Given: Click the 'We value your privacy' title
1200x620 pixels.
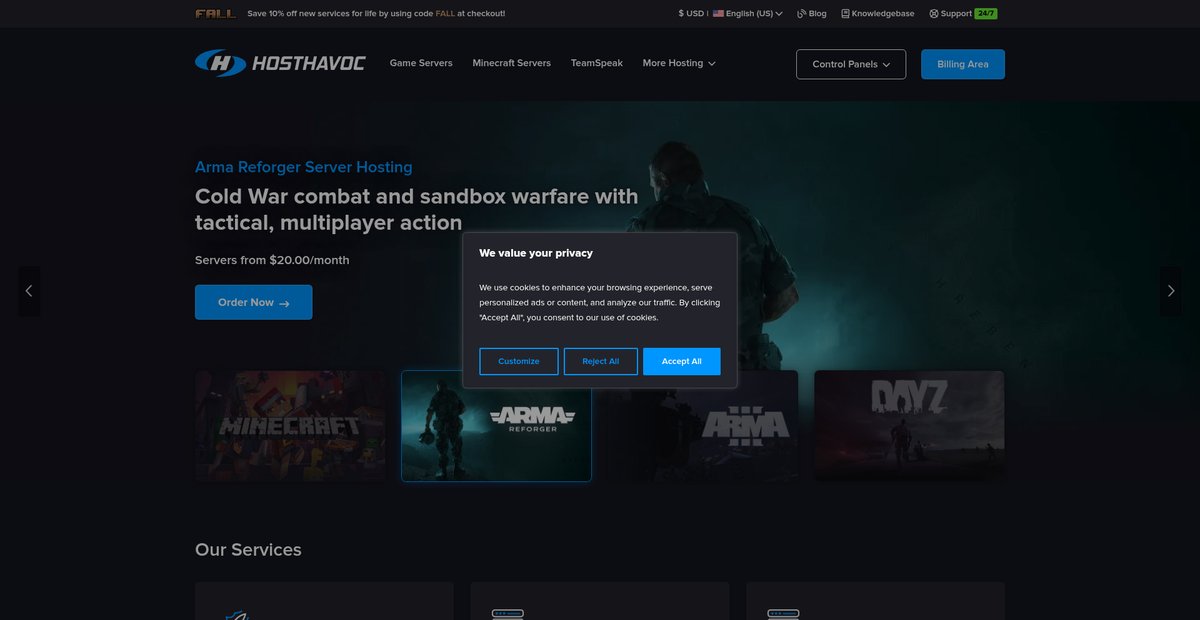Looking at the screenshot, I should pos(536,253).
